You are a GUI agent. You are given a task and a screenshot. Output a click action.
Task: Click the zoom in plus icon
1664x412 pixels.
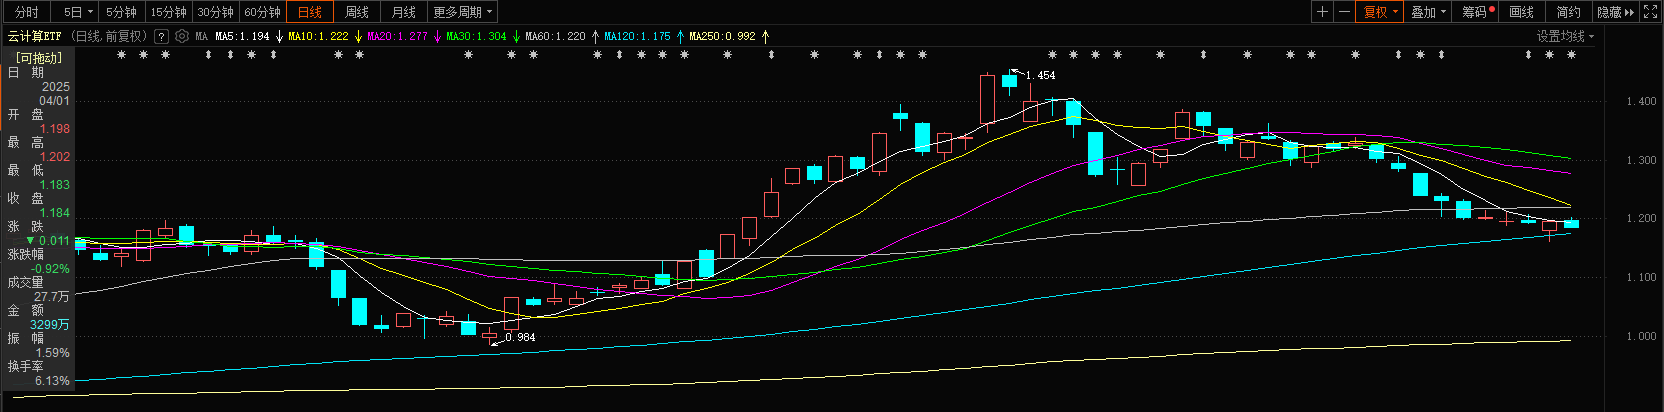[x=1322, y=12]
